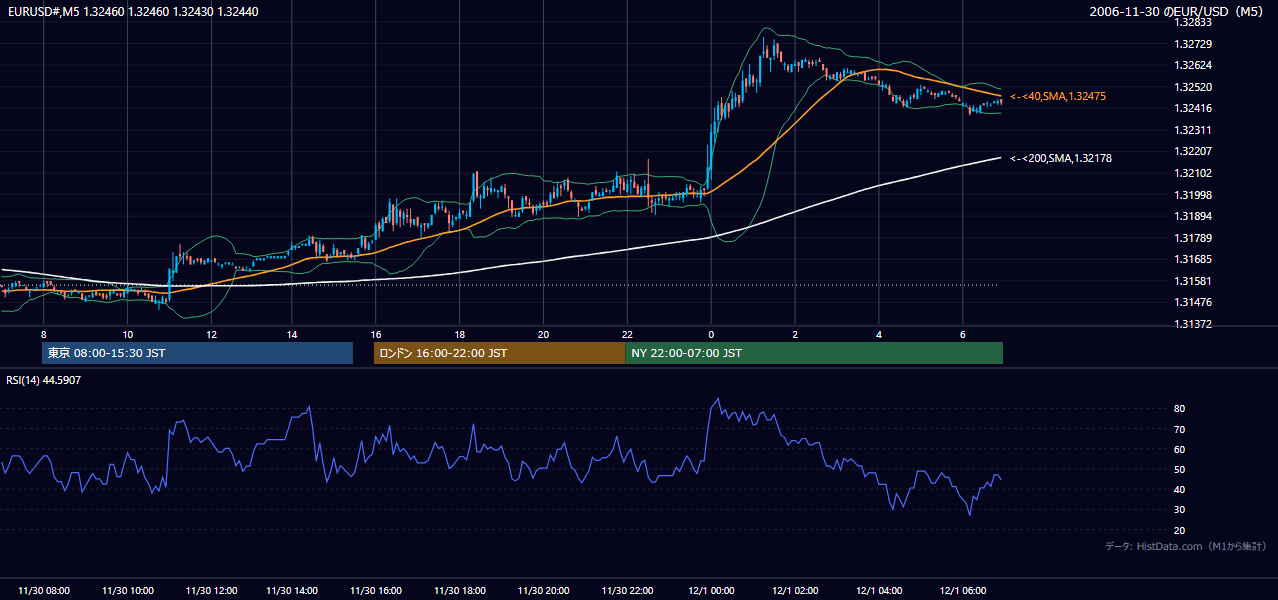Screen dimensions: 1278x600
Task: Click the 11/30 14:00 time label
Action: pyautogui.click(x=293, y=591)
